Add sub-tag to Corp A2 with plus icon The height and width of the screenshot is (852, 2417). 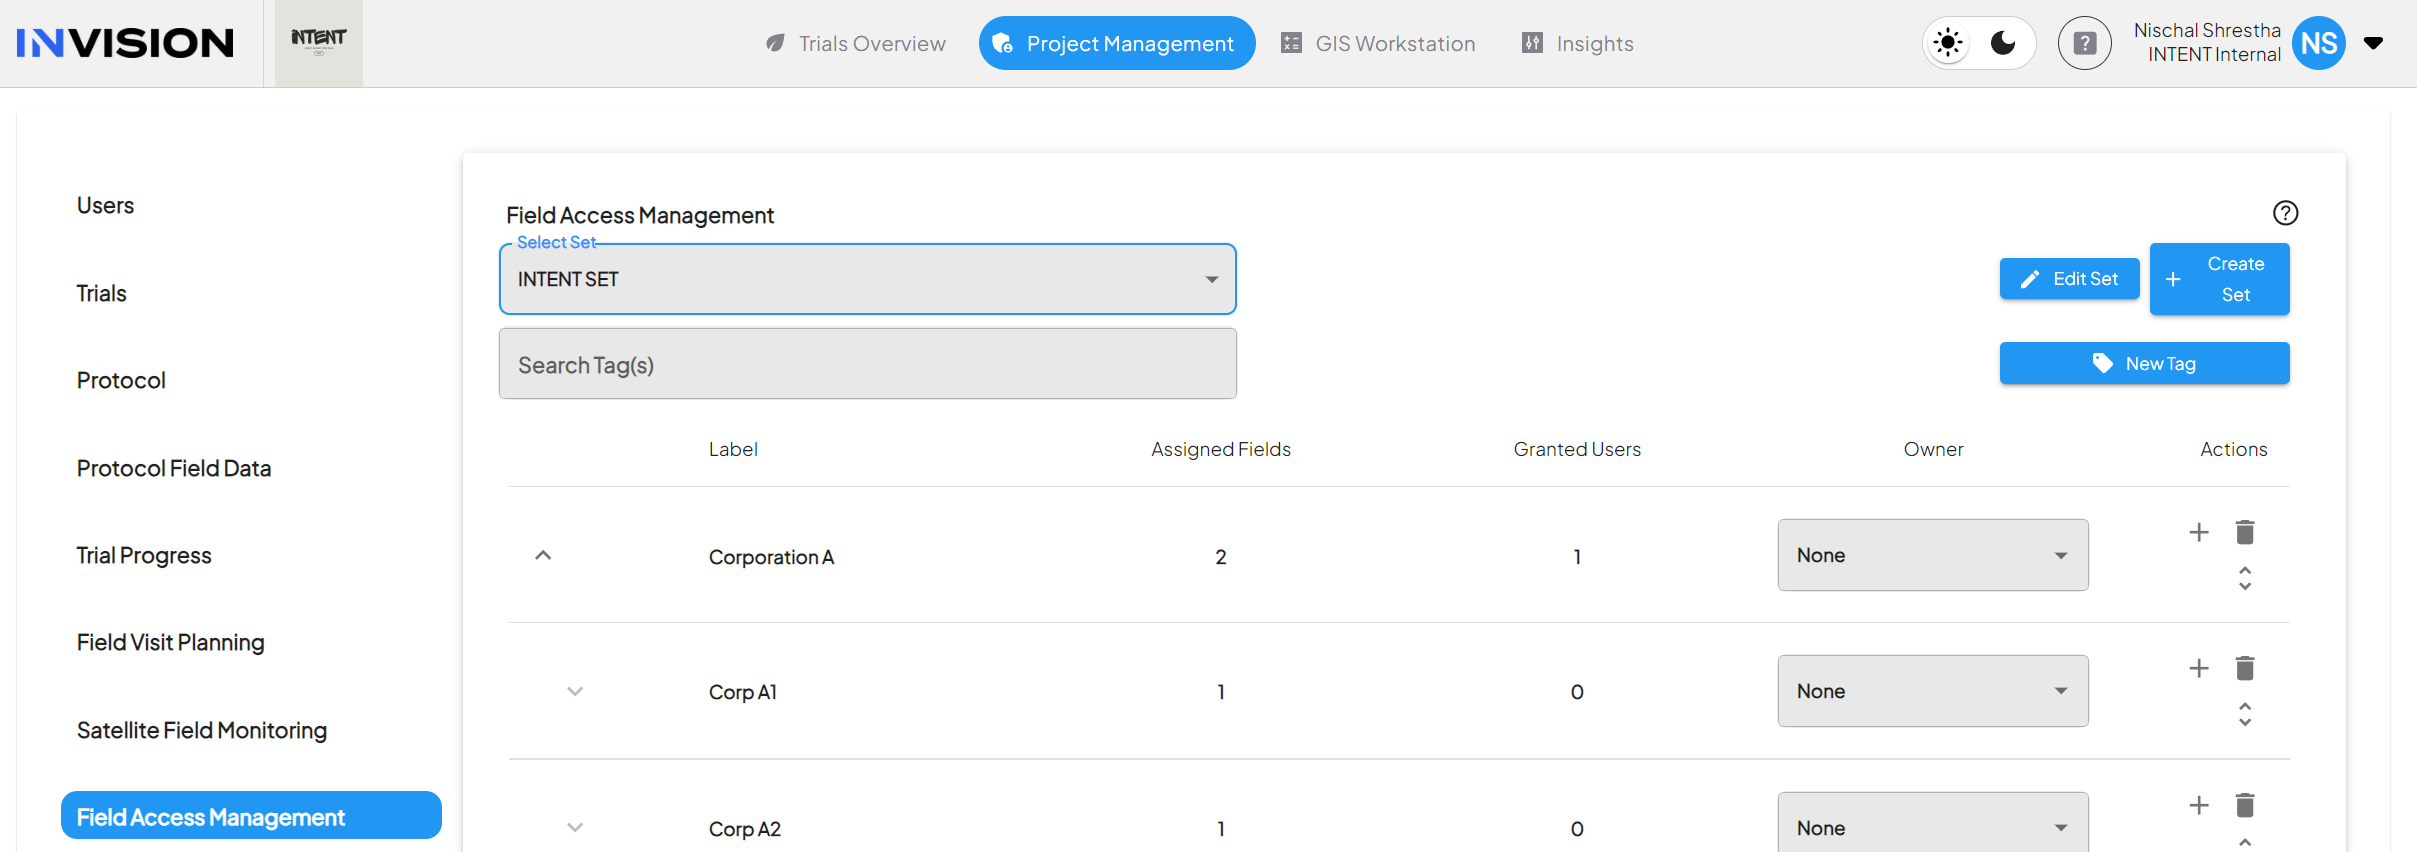[2198, 805]
